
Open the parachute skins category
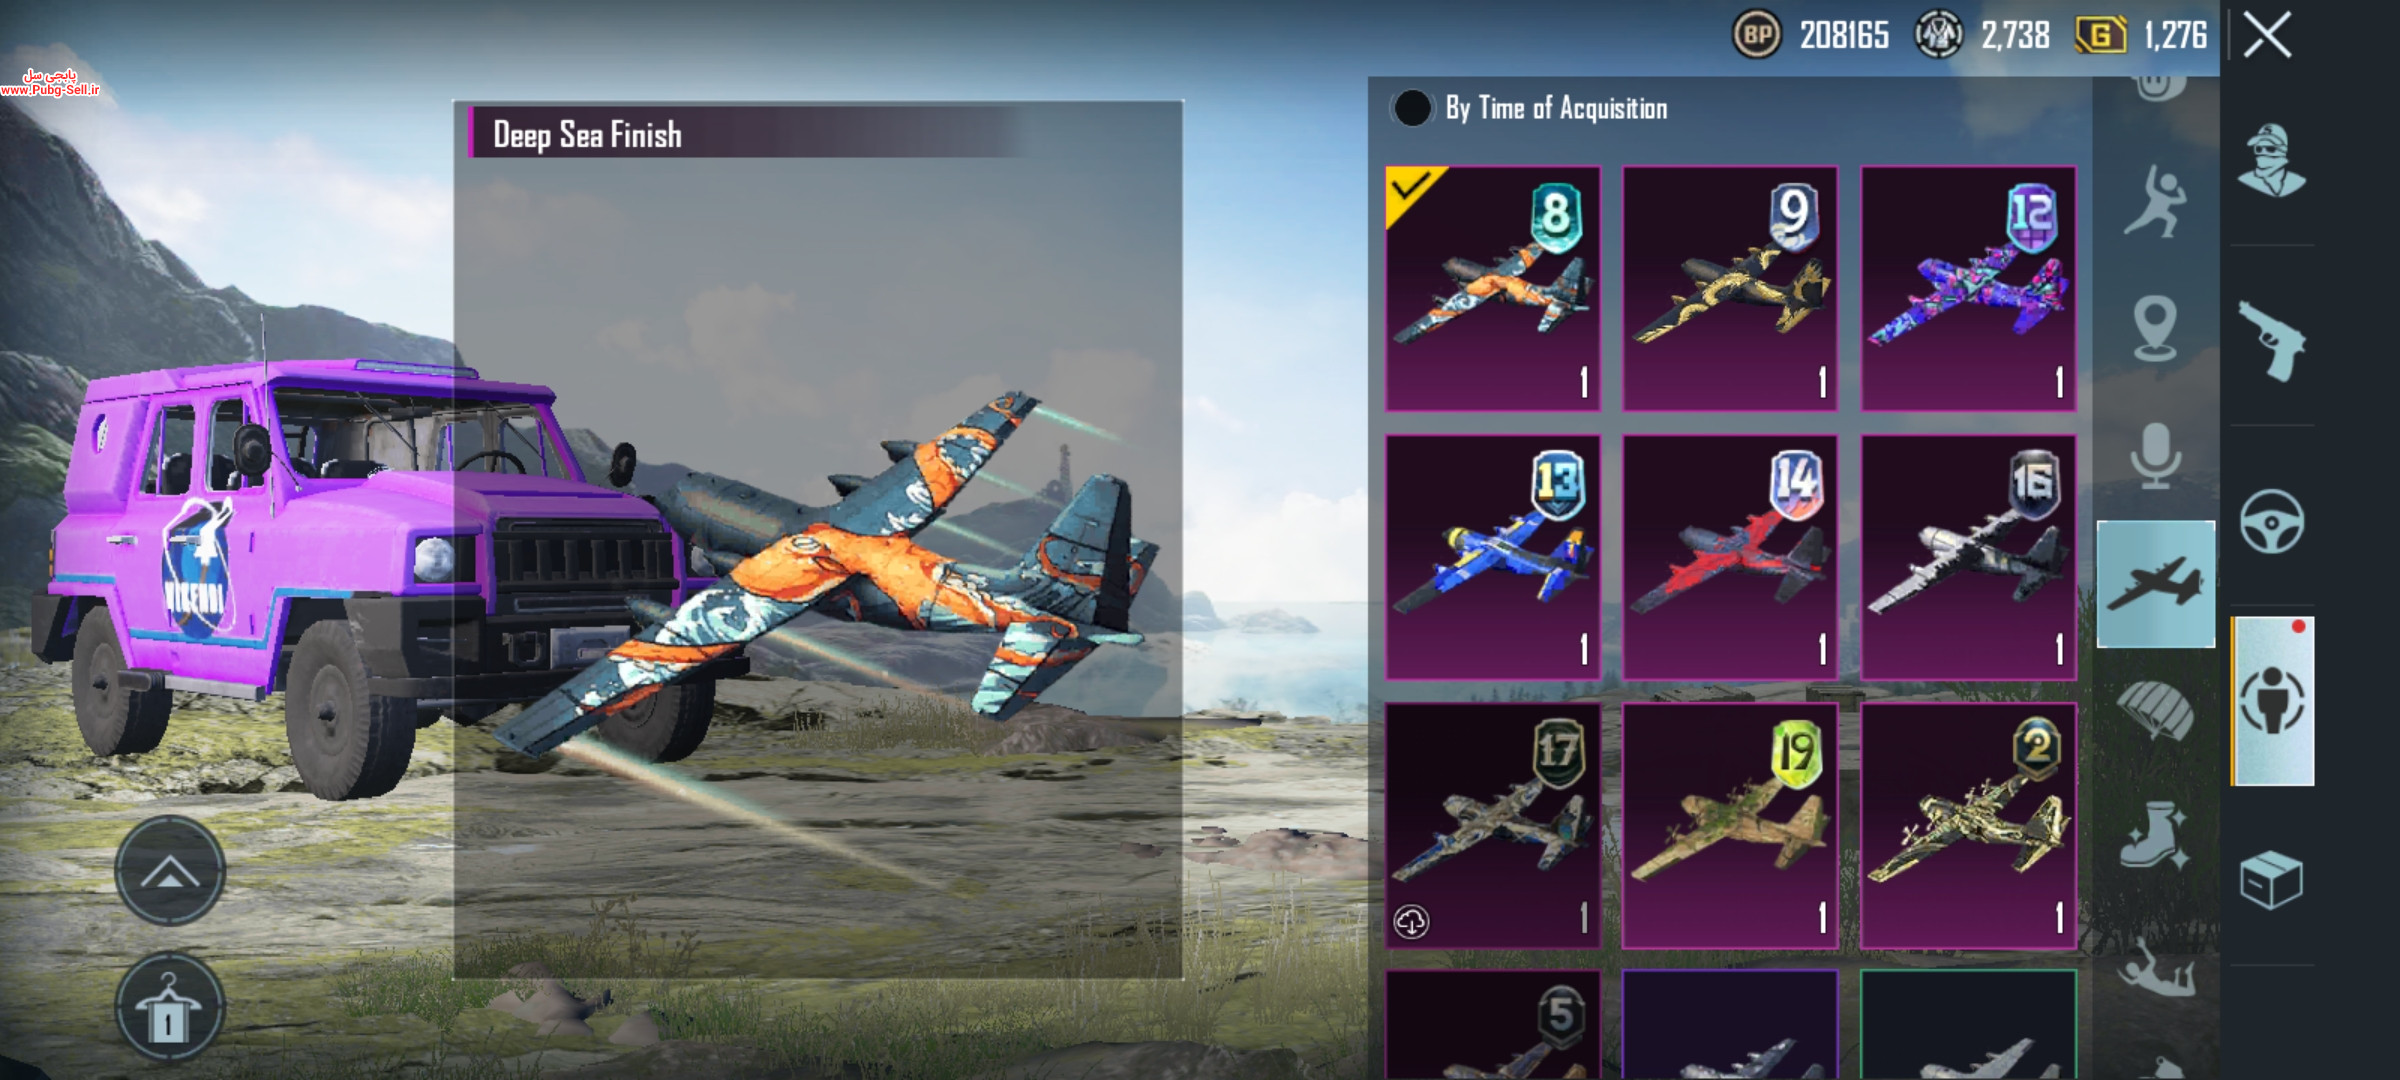2155,708
